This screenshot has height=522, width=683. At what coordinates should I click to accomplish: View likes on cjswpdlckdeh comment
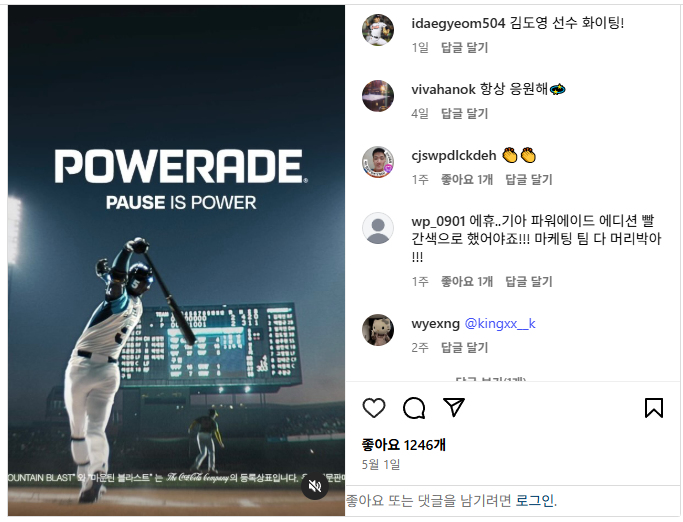pos(467,180)
